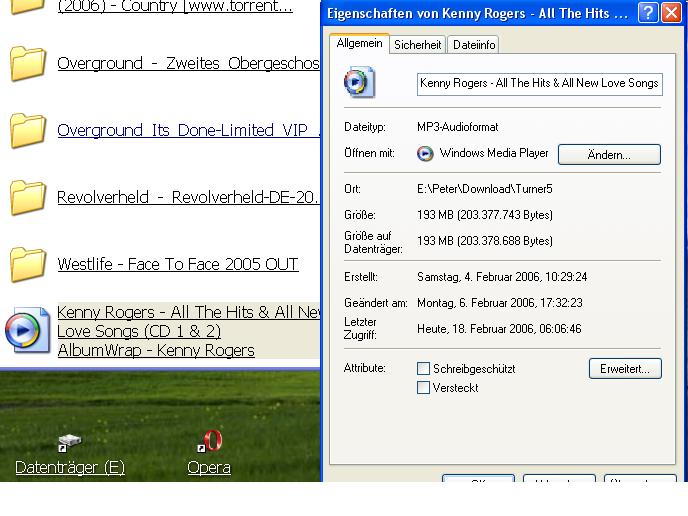Click the Windows Media Player program name text
This screenshot has height=516, width=688.
click(x=494, y=153)
